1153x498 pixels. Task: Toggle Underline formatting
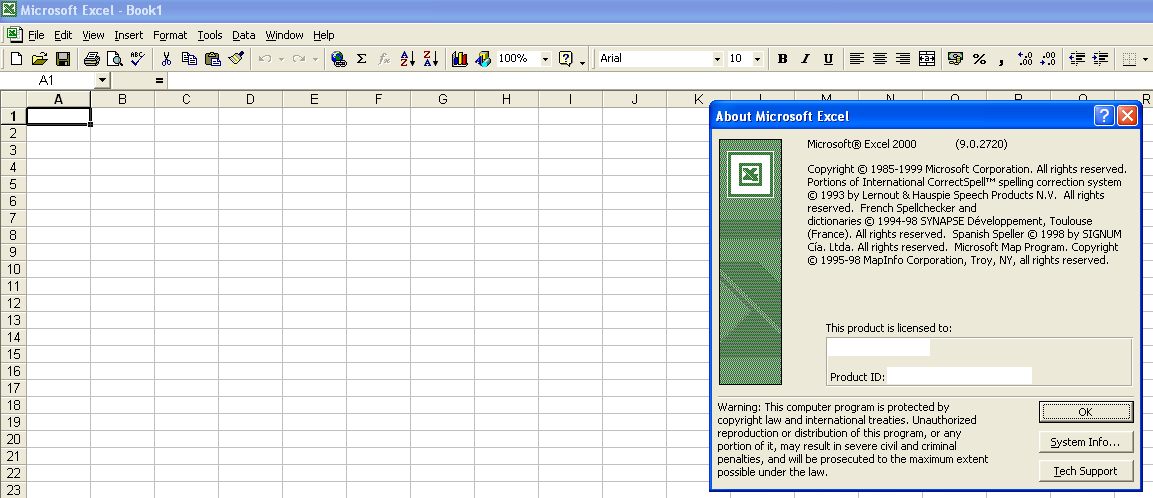click(x=828, y=59)
